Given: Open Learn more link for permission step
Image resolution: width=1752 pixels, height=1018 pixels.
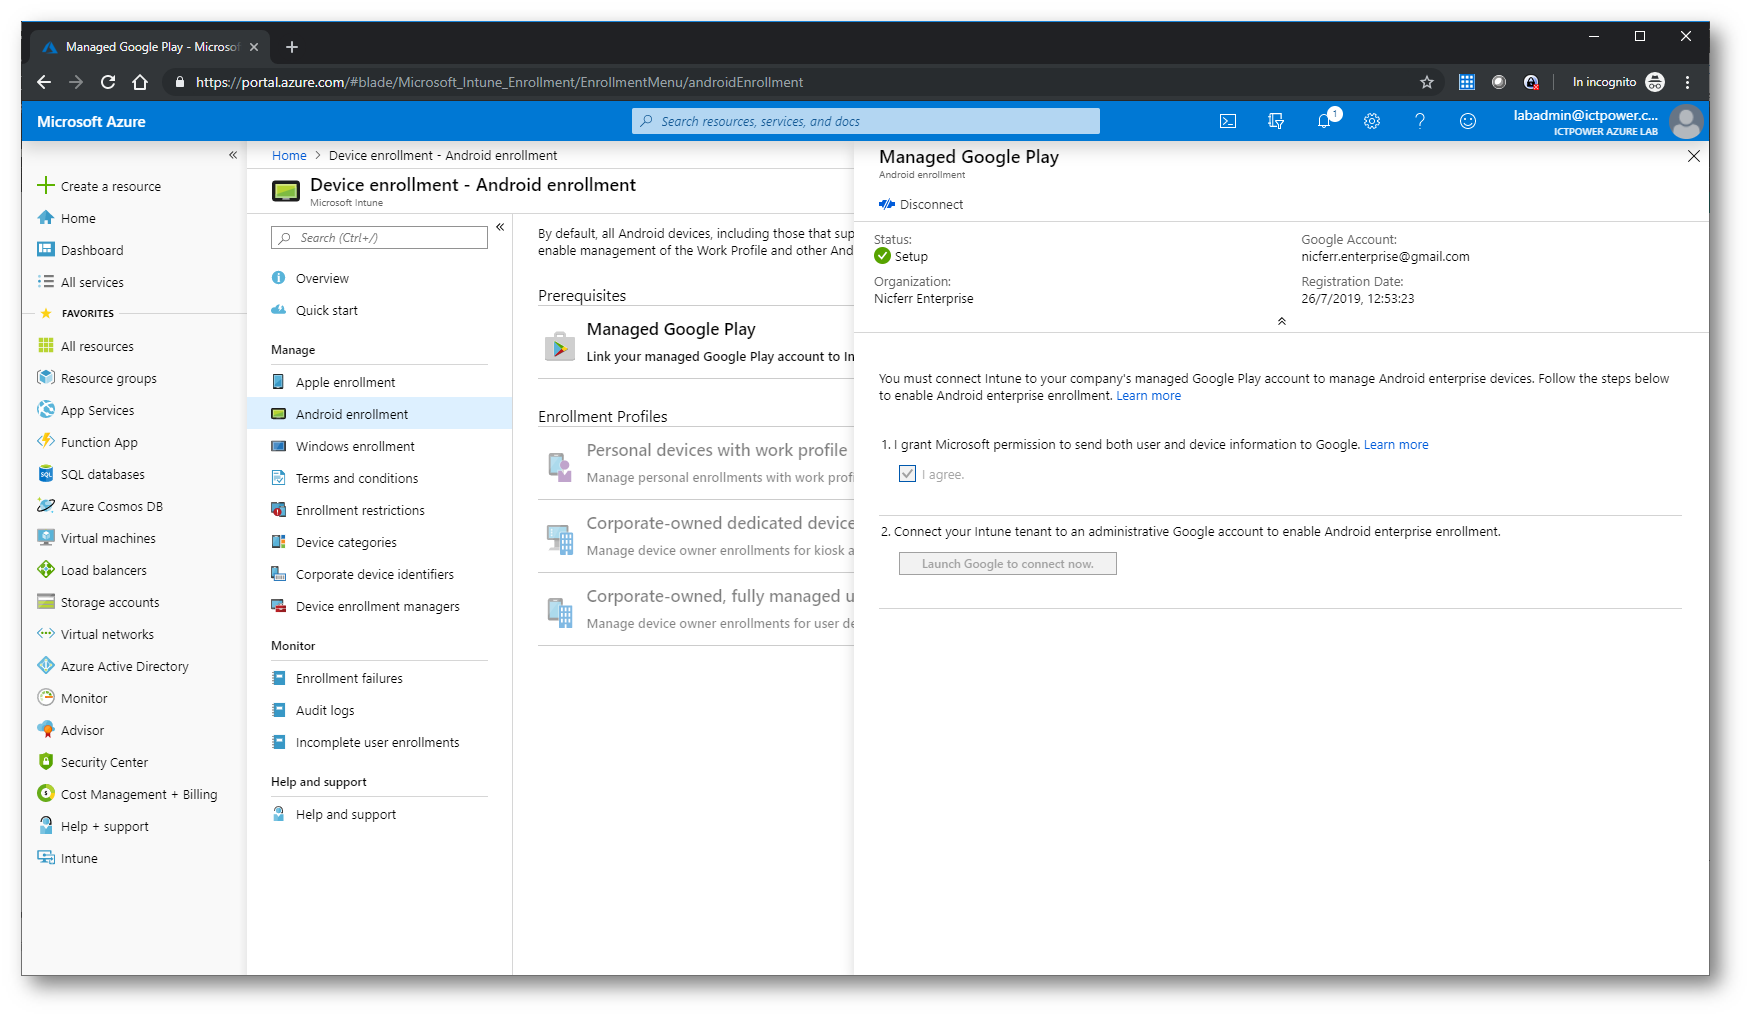Looking at the screenshot, I should [x=1396, y=445].
